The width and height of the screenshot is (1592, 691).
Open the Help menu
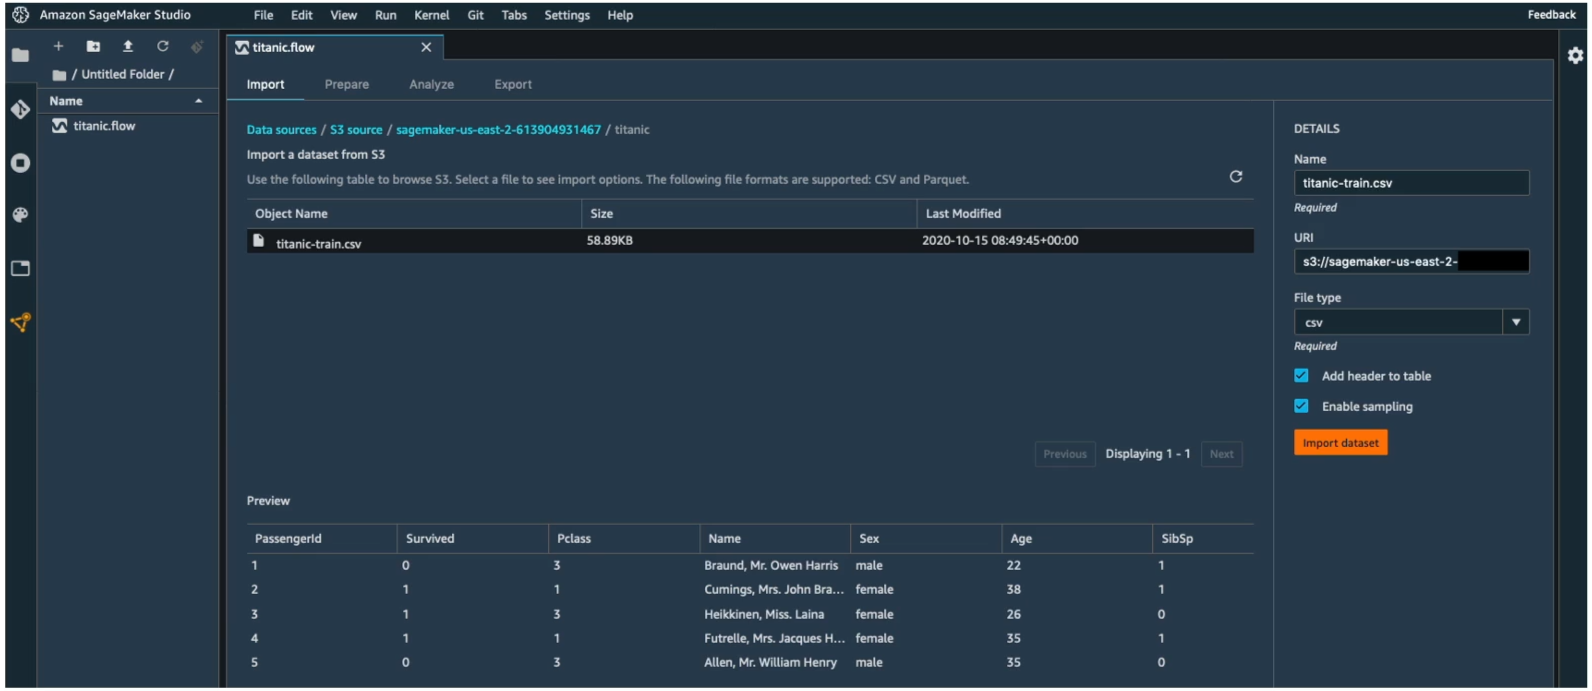[x=620, y=15]
